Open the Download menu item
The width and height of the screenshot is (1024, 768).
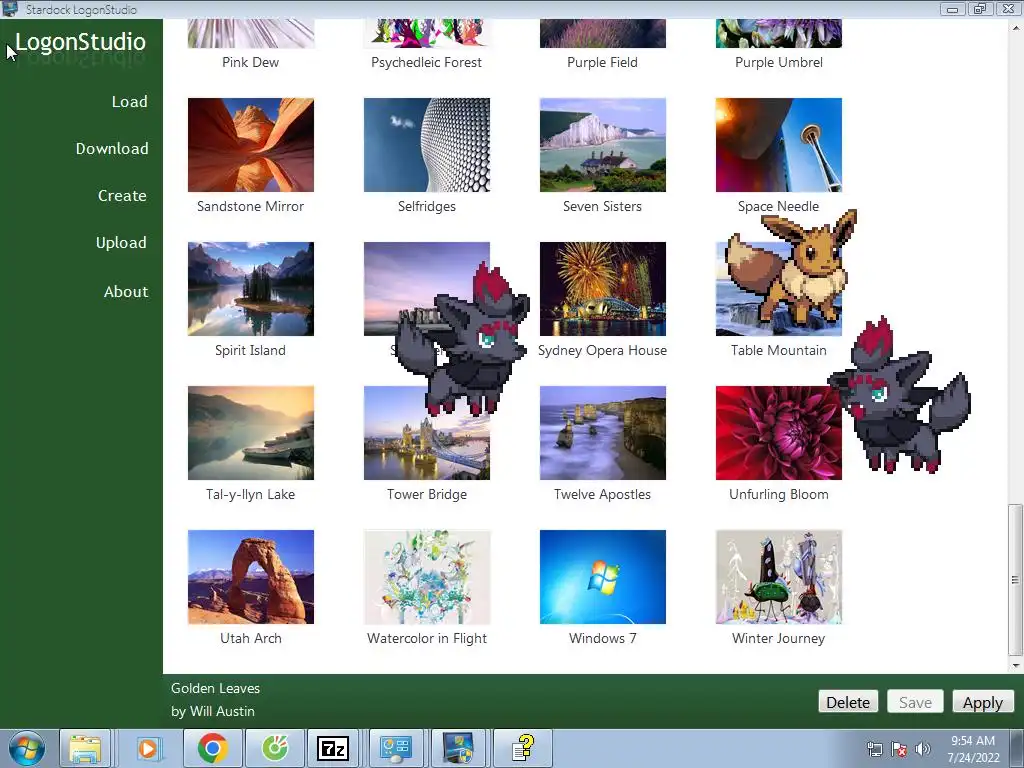[112, 149]
